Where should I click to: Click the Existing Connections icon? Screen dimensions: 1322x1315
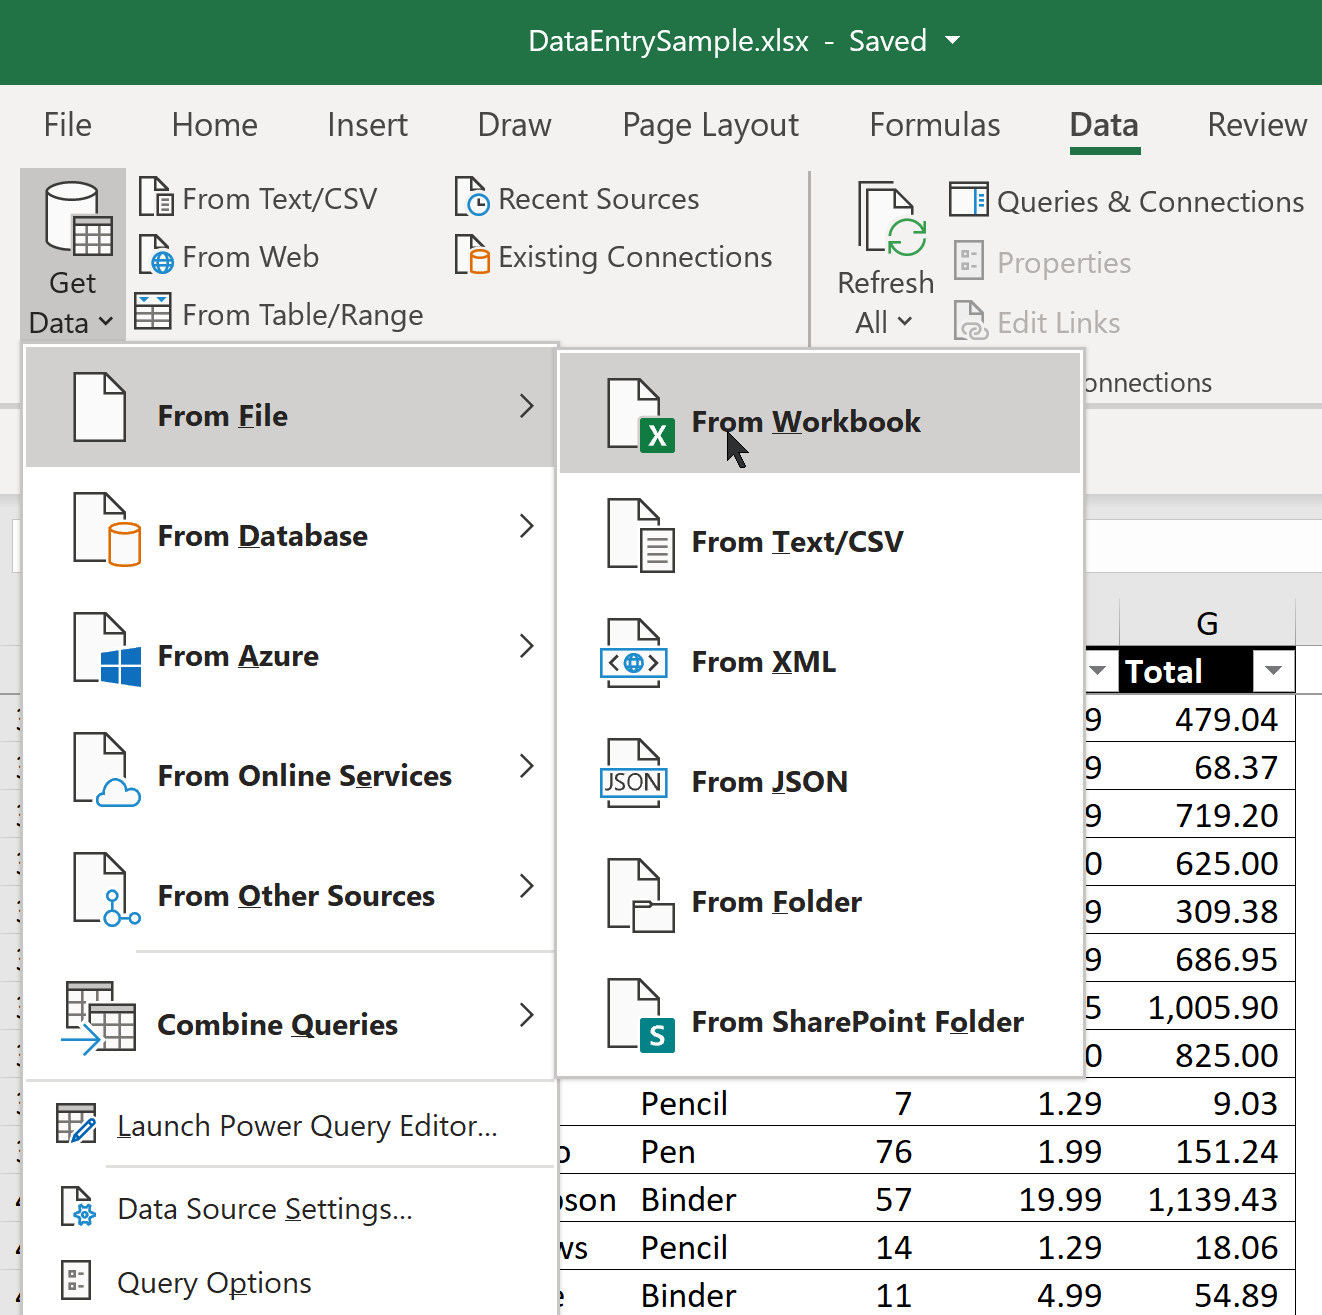[x=471, y=254]
